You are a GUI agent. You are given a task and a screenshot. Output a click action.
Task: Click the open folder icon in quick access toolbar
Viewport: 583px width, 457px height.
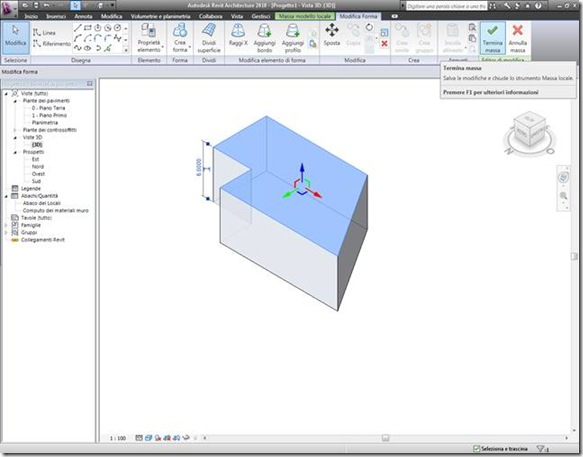[x=25, y=6]
